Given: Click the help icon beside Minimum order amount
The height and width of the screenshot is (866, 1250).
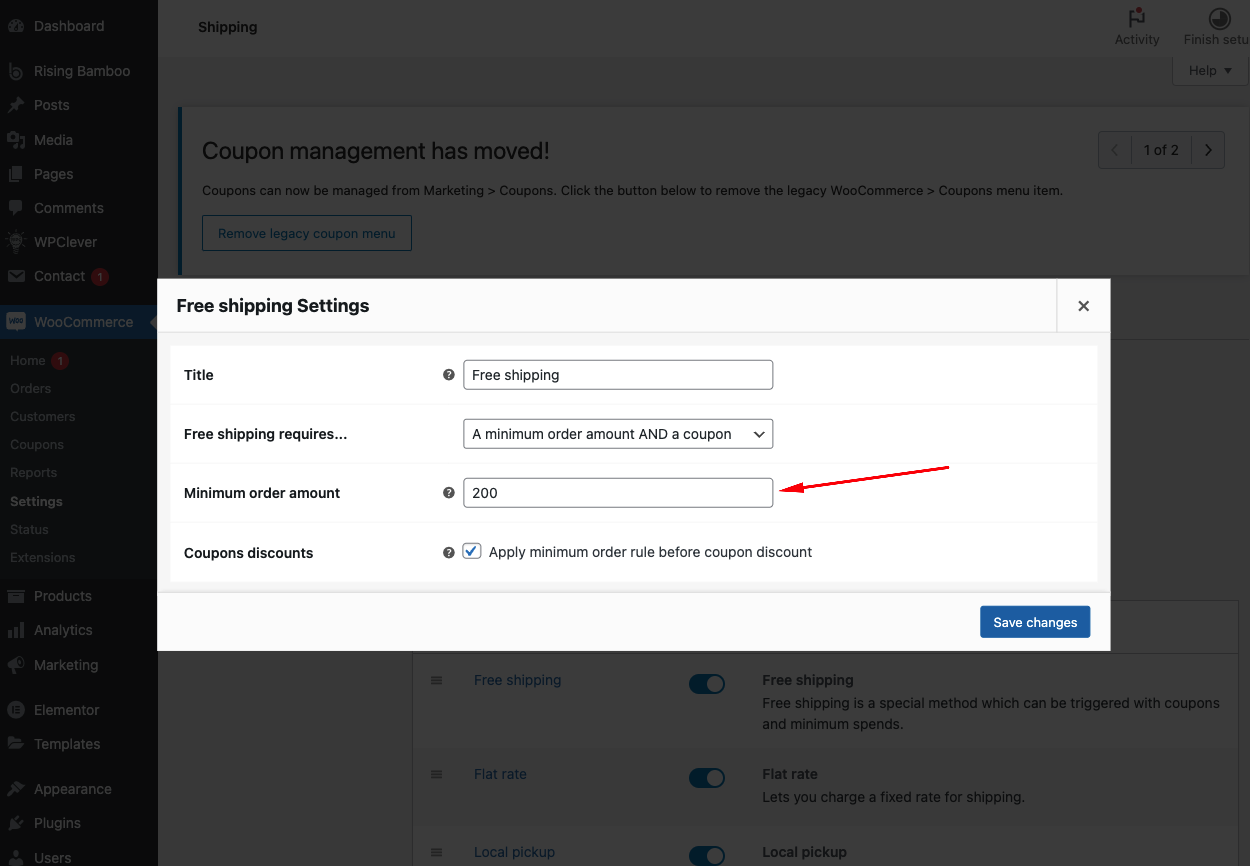Looking at the screenshot, I should [449, 493].
